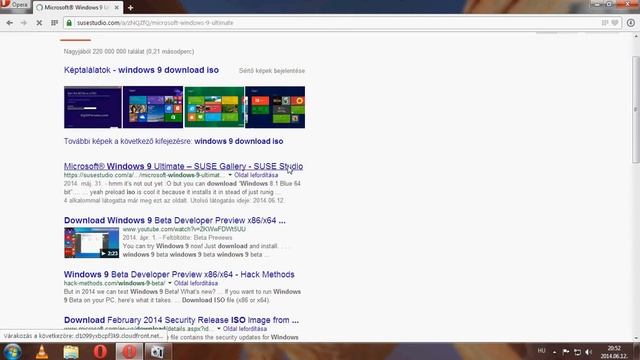Screen dimensions: 640x360
Task: Click the green padlock security badge
Action: tap(69, 23)
